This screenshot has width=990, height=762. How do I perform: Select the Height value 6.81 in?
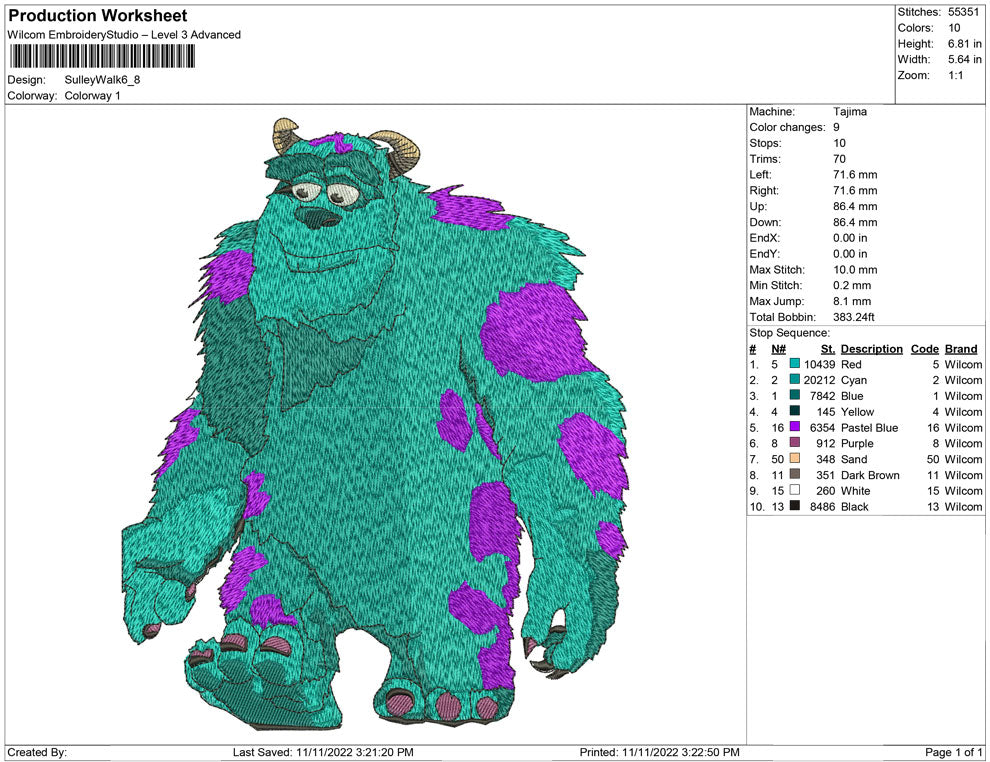pyautogui.click(x=964, y=44)
